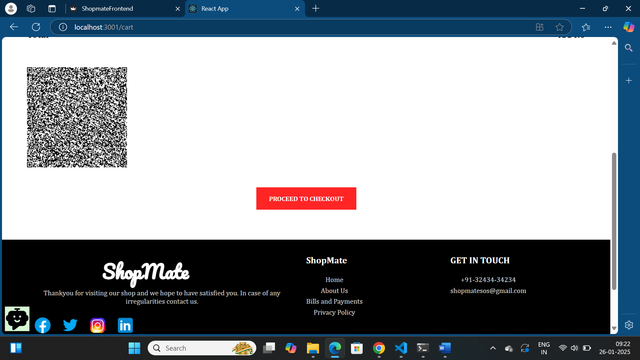Click the taskbar Search box

202,348
